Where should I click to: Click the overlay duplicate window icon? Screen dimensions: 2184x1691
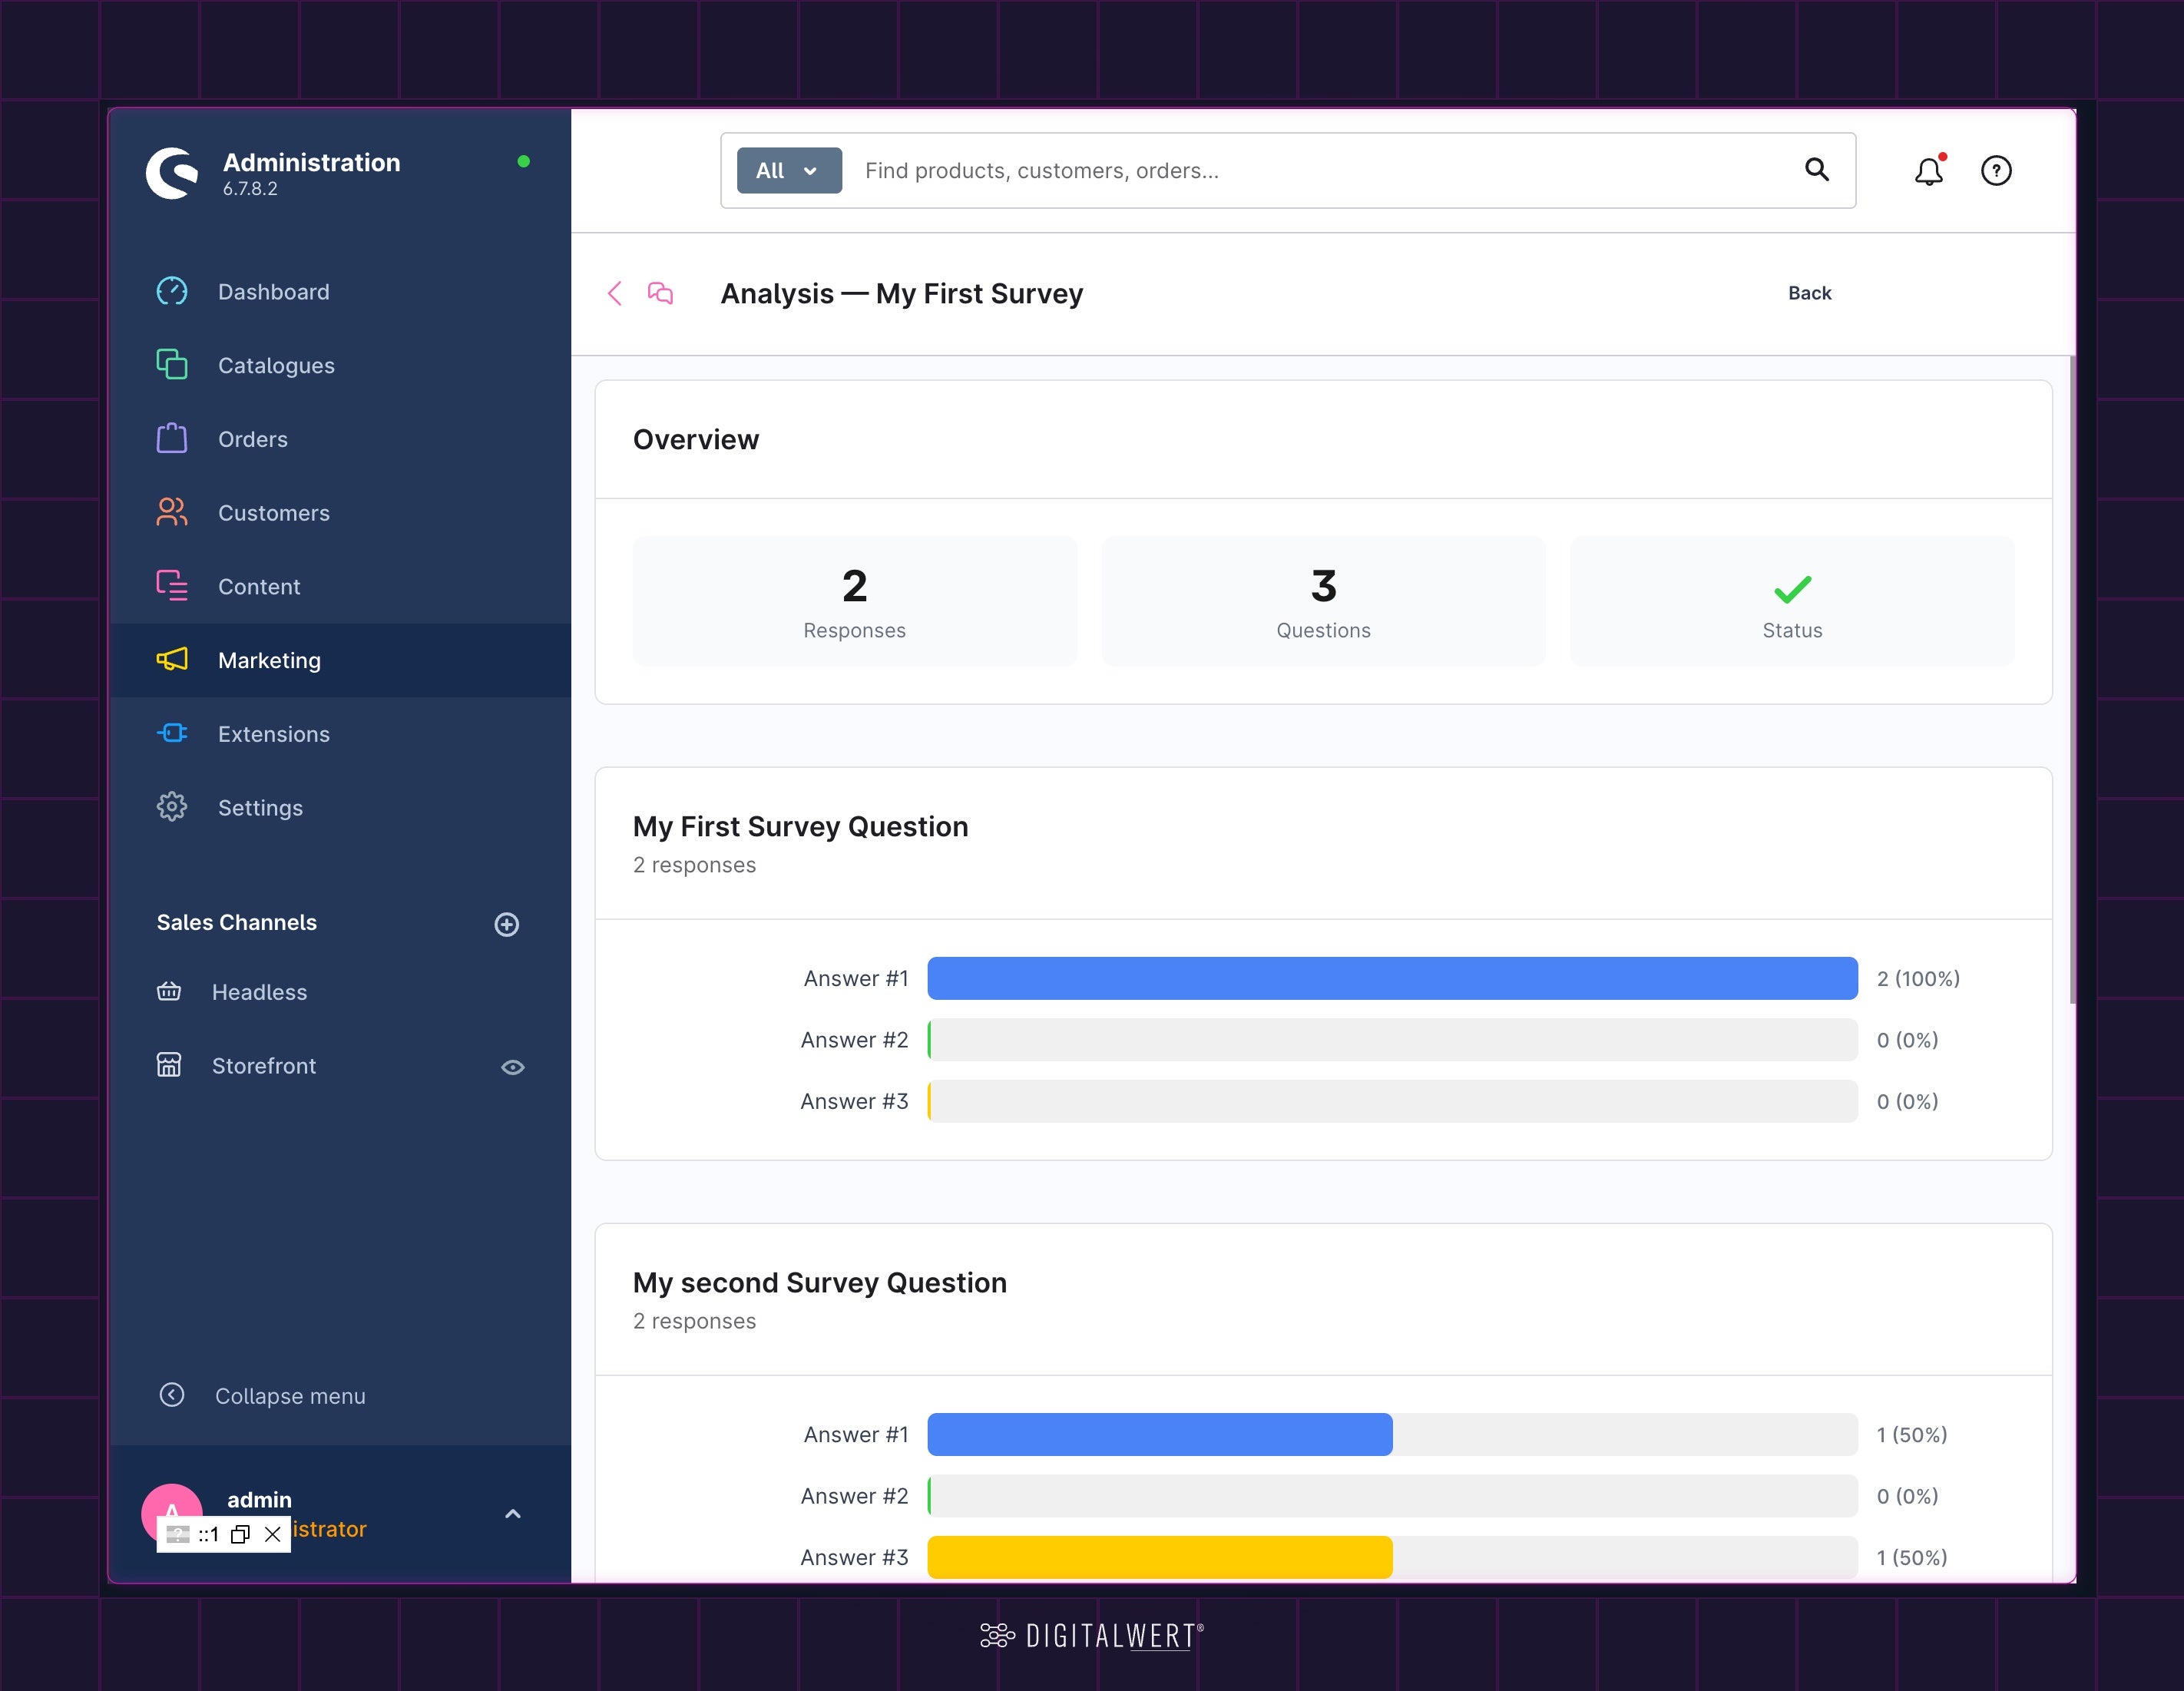[x=240, y=1534]
